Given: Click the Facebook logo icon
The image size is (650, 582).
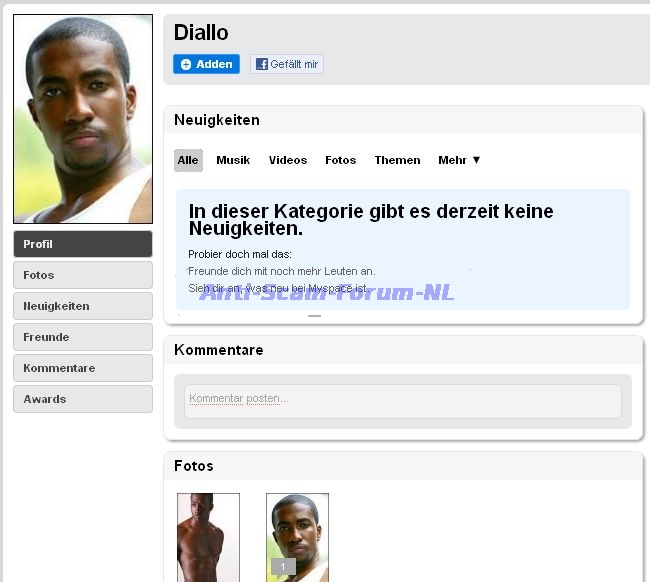Looking at the screenshot, I should (x=262, y=64).
